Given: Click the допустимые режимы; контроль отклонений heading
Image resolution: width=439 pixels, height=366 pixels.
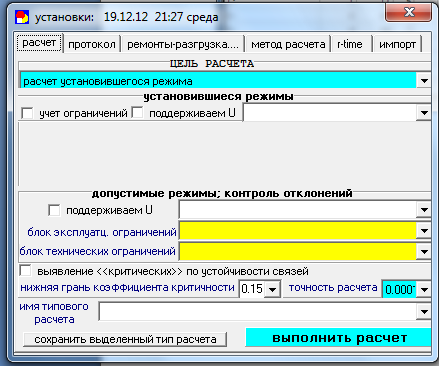Looking at the screenshot, I should (222, 193).
